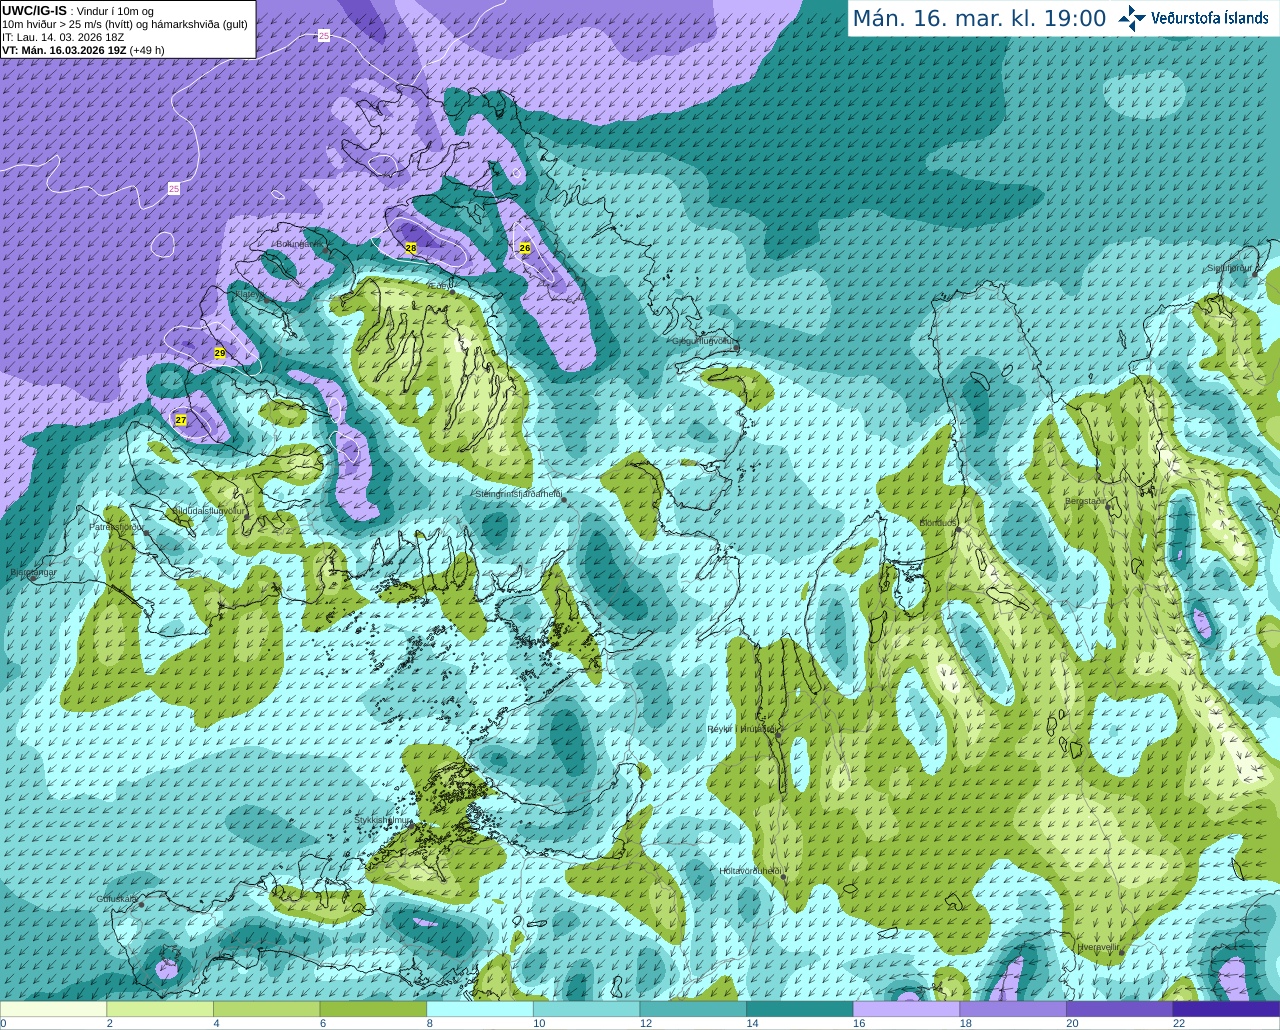Click the 'VT: Mán. 16.03.2026 19Z' line
Screen dimensions: 1280x1030
click(x=64, y=50)
